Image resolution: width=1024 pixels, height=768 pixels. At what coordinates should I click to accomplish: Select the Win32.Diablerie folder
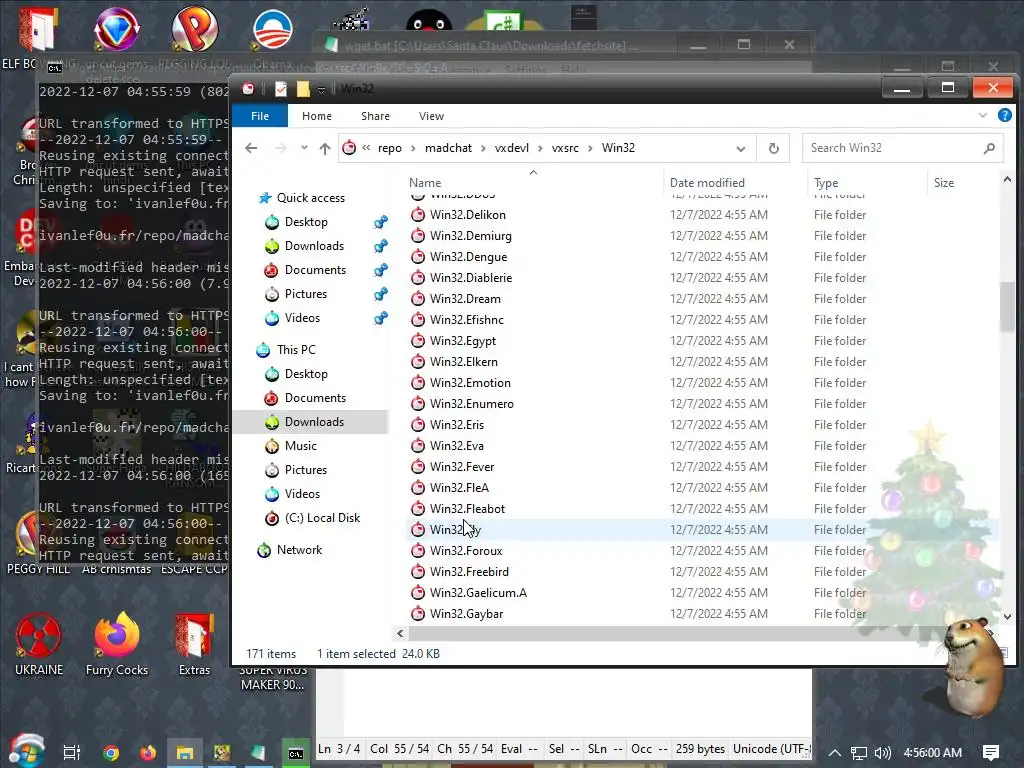click(x=470, y=278)
